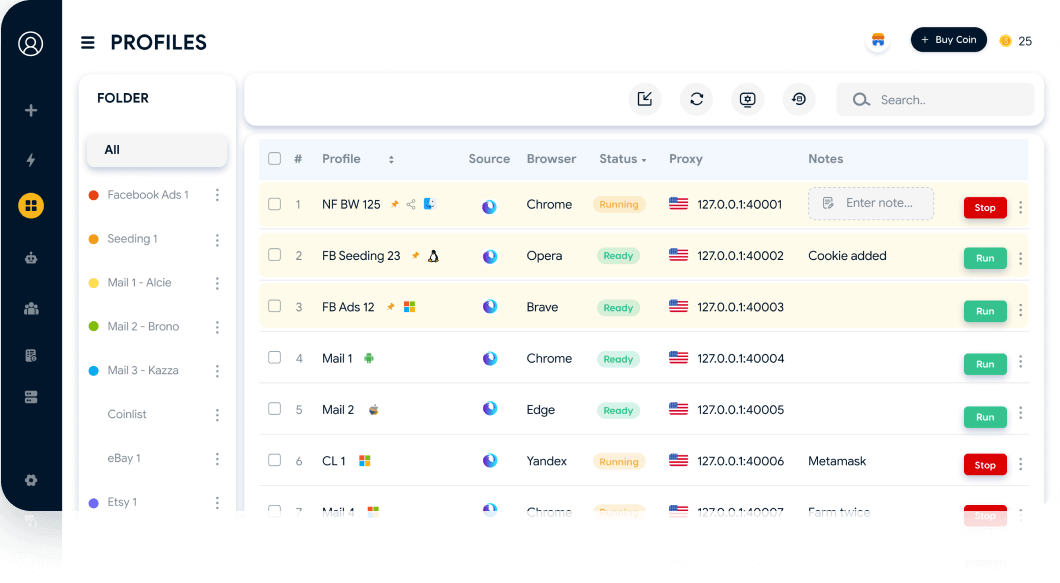Open options menu for Seeding 1 folder
This screenshot has width=1060, height=583.
coord(217,240)
